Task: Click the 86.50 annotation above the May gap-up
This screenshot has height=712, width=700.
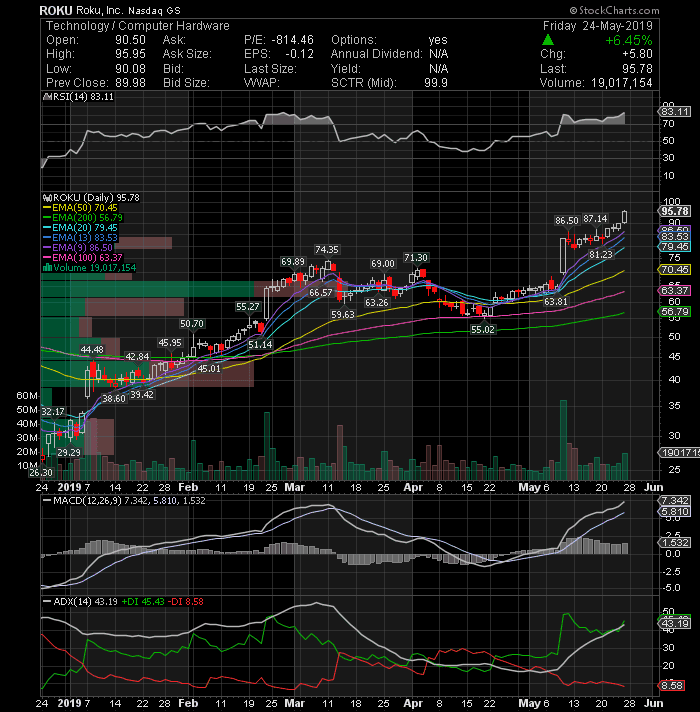Action: [x=567, y=221]
